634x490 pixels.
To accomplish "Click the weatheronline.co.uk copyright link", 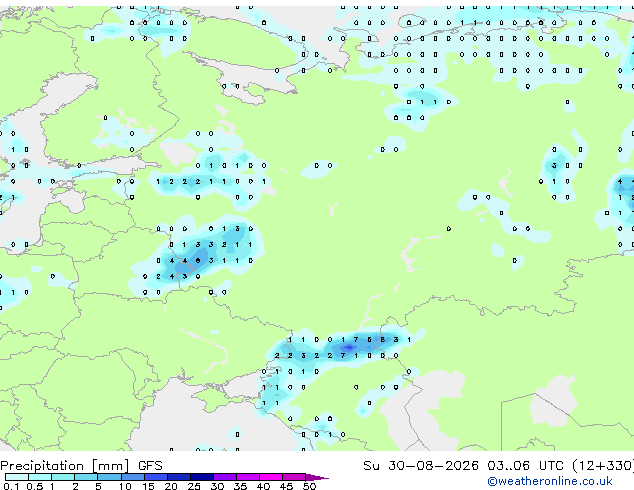I will click(550, 481).
